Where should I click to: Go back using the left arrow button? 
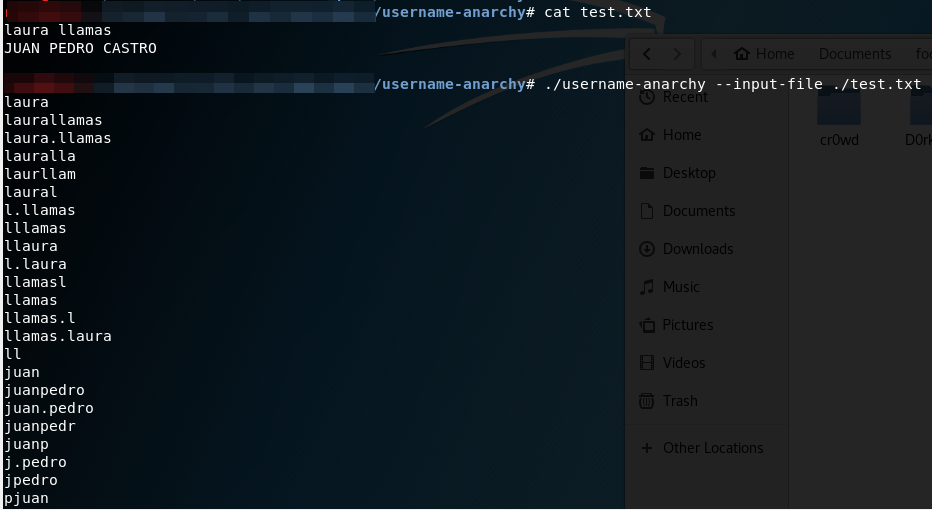point(648,54)
